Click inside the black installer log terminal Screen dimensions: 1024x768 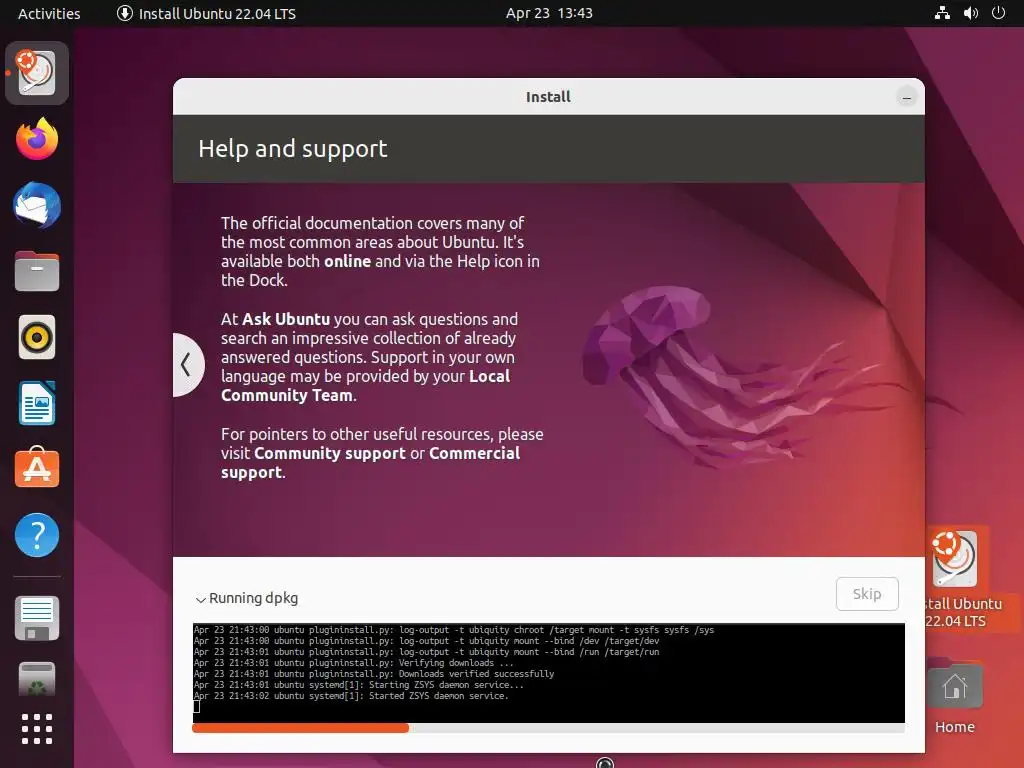coord(549,673)
